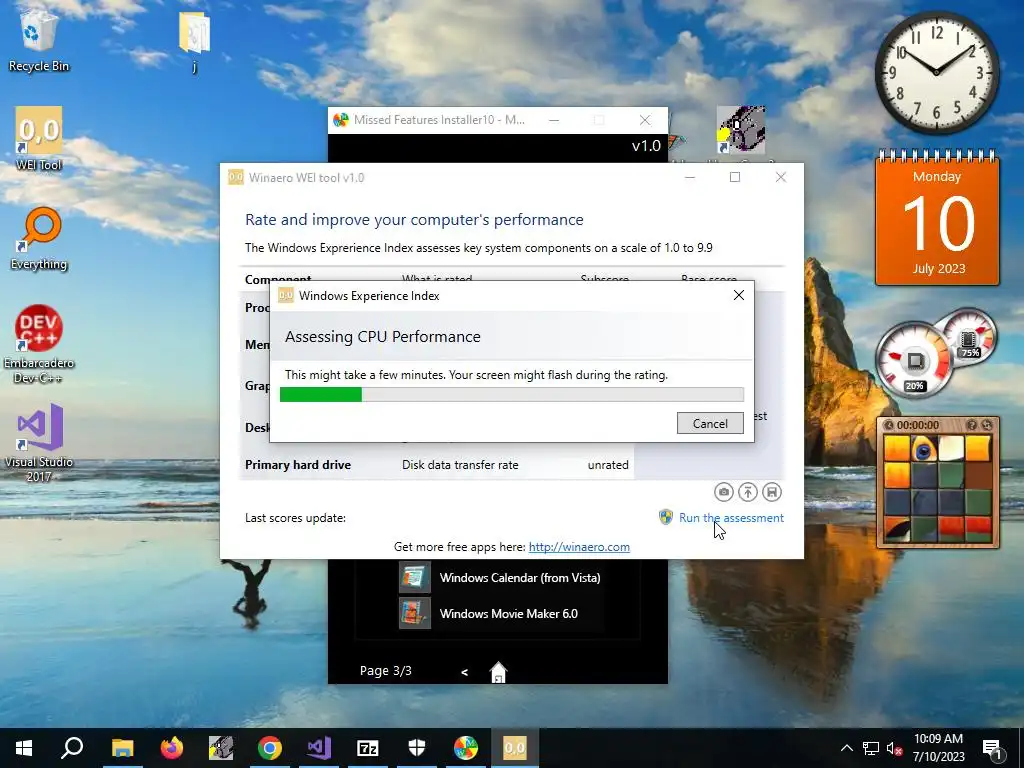The width and height of the screenshot is (1024, 768).
Task: Open Everything search desktop shortcut
Action: 39,238
